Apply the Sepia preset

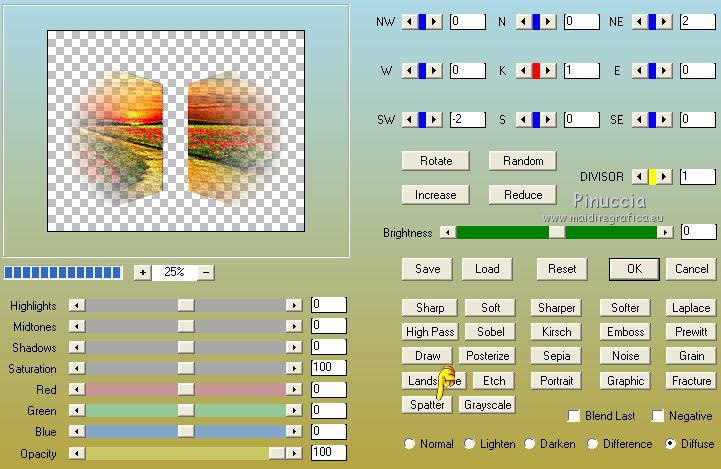[x=556, y=356]
